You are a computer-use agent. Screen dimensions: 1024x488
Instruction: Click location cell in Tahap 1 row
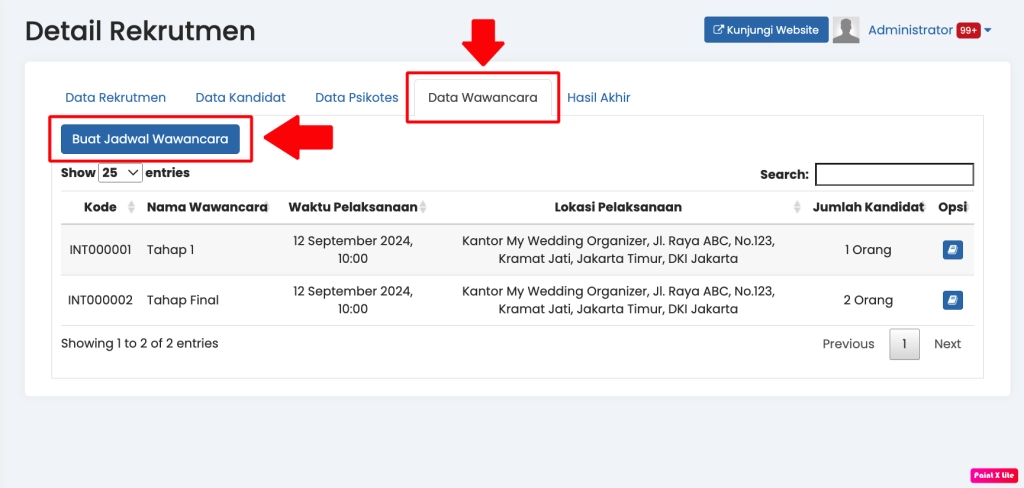(618, 250)
